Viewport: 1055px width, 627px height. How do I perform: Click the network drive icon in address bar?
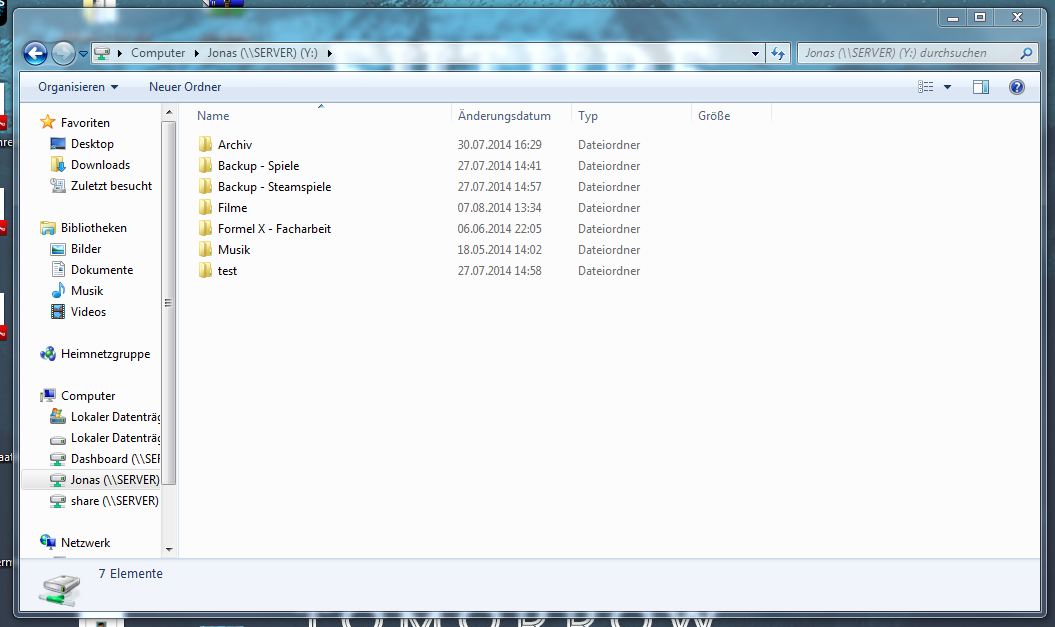102,52
